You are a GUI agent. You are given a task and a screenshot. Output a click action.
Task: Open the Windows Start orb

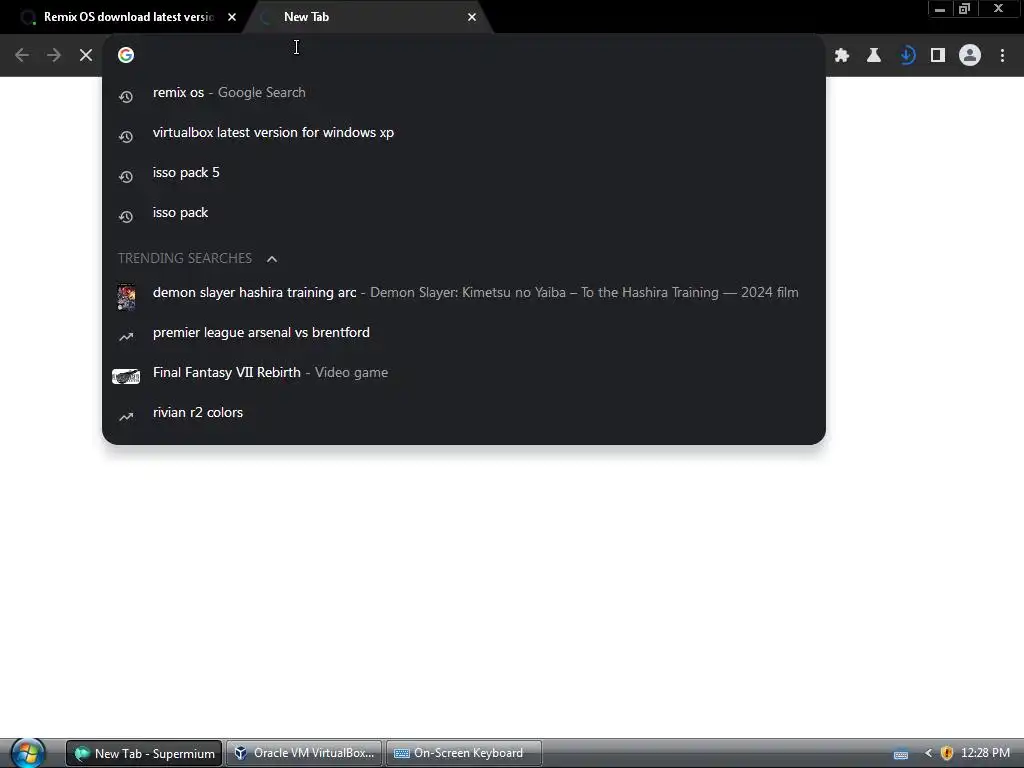28,753
